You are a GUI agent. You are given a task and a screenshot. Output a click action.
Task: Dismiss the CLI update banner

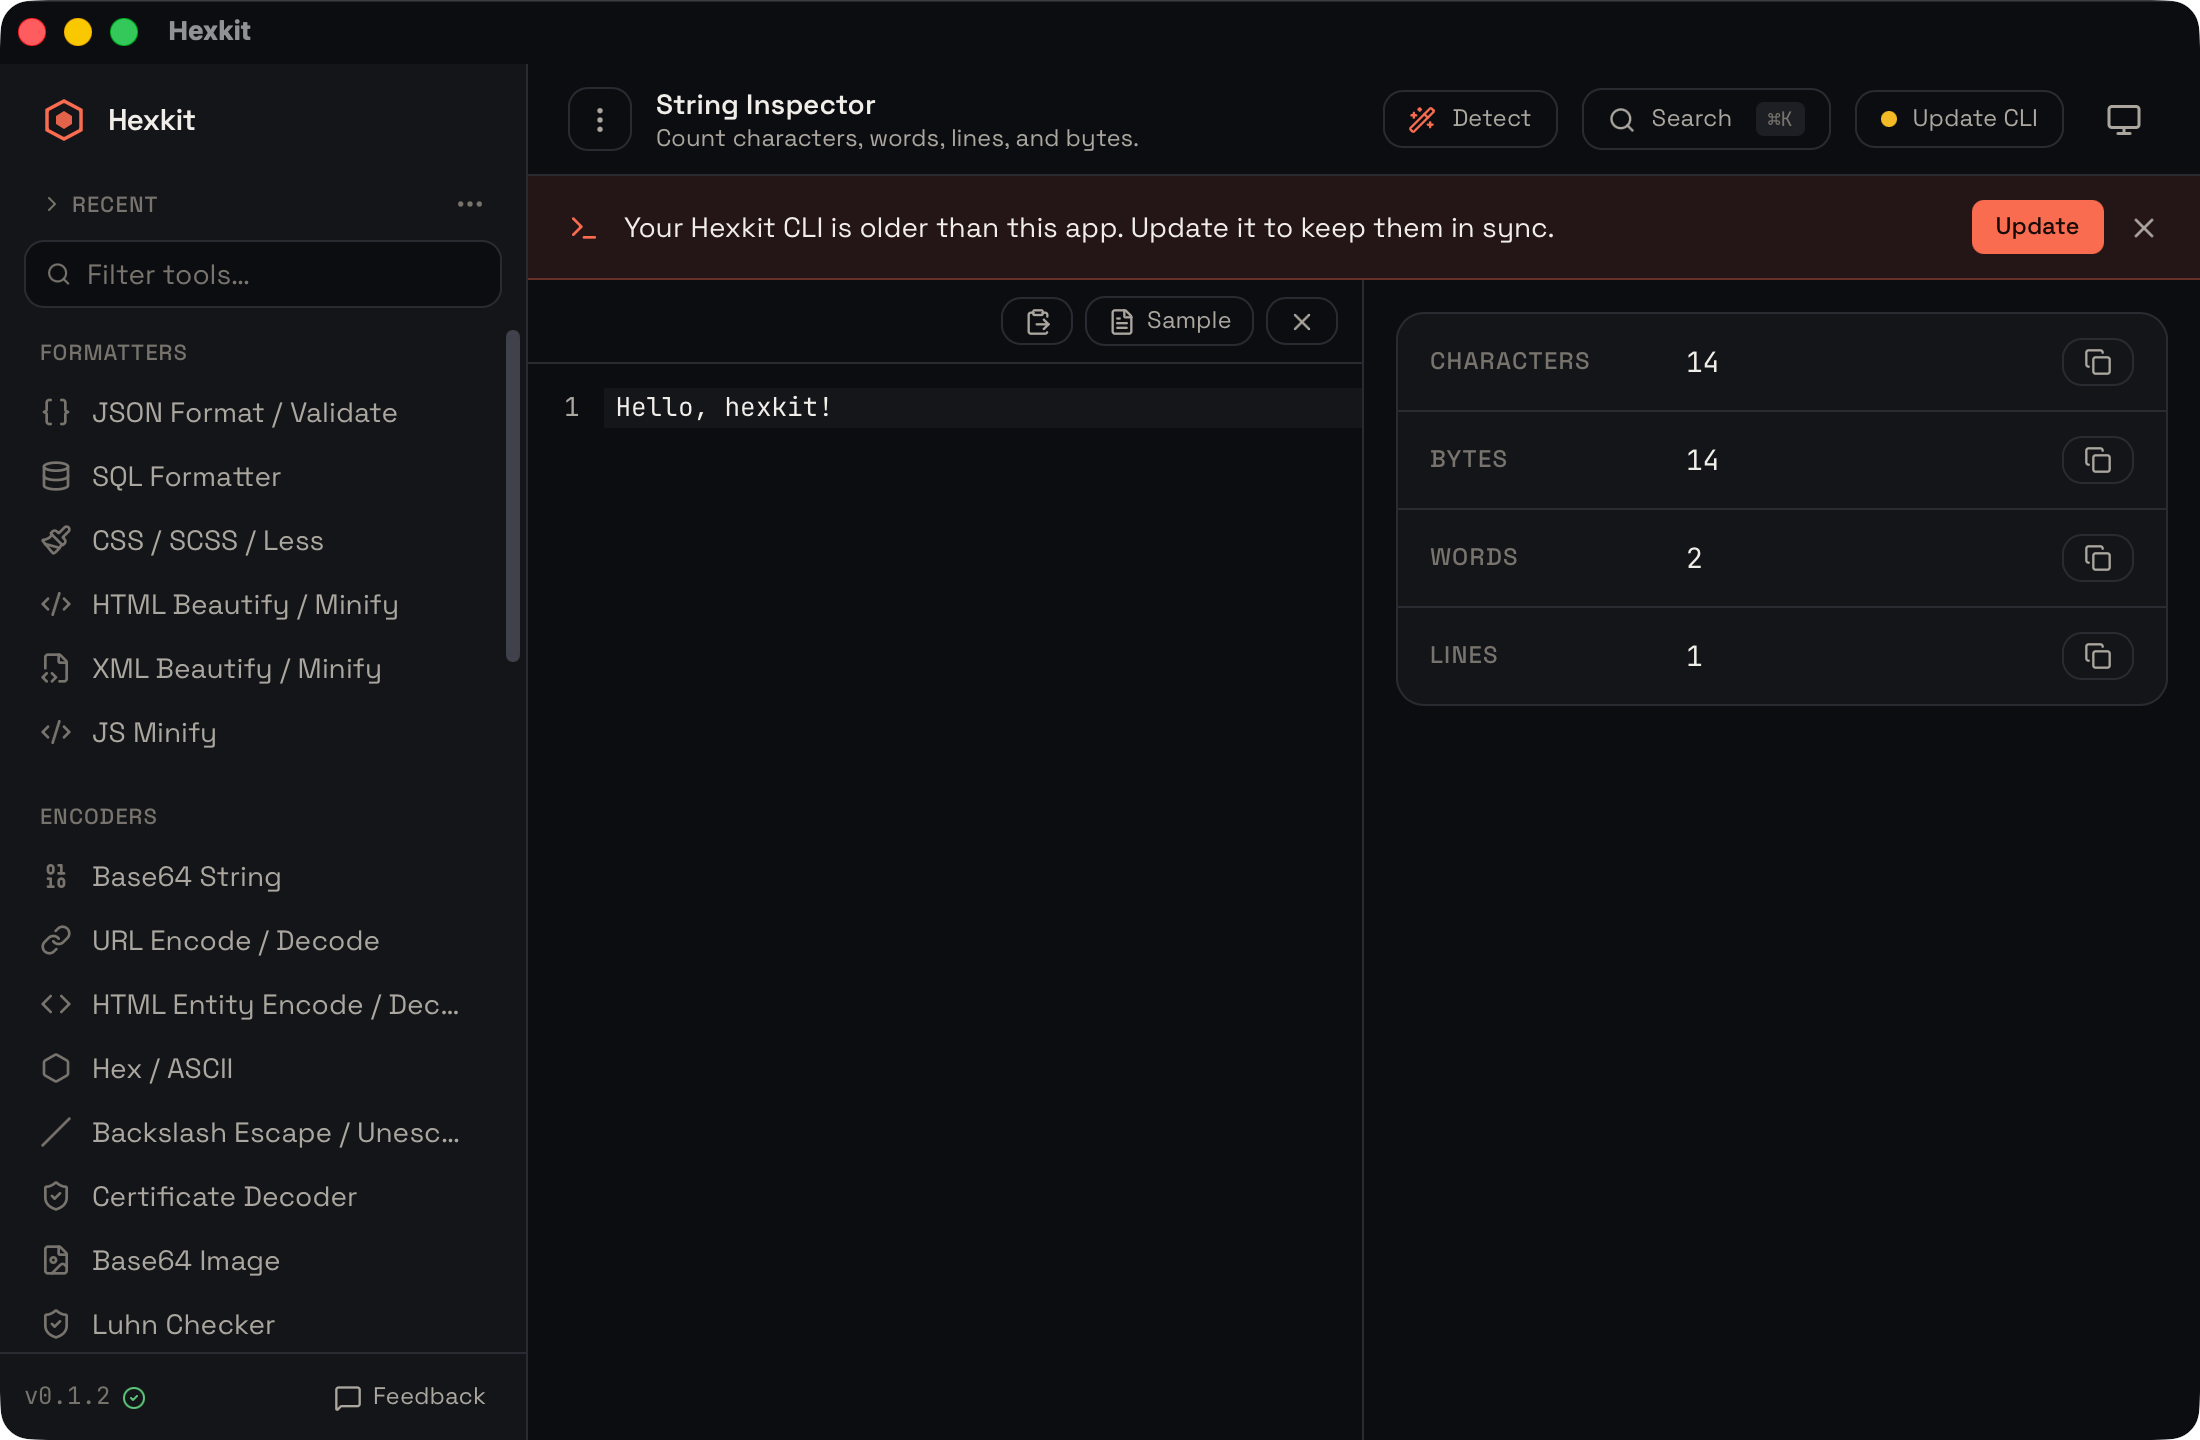pos(2144,228)
